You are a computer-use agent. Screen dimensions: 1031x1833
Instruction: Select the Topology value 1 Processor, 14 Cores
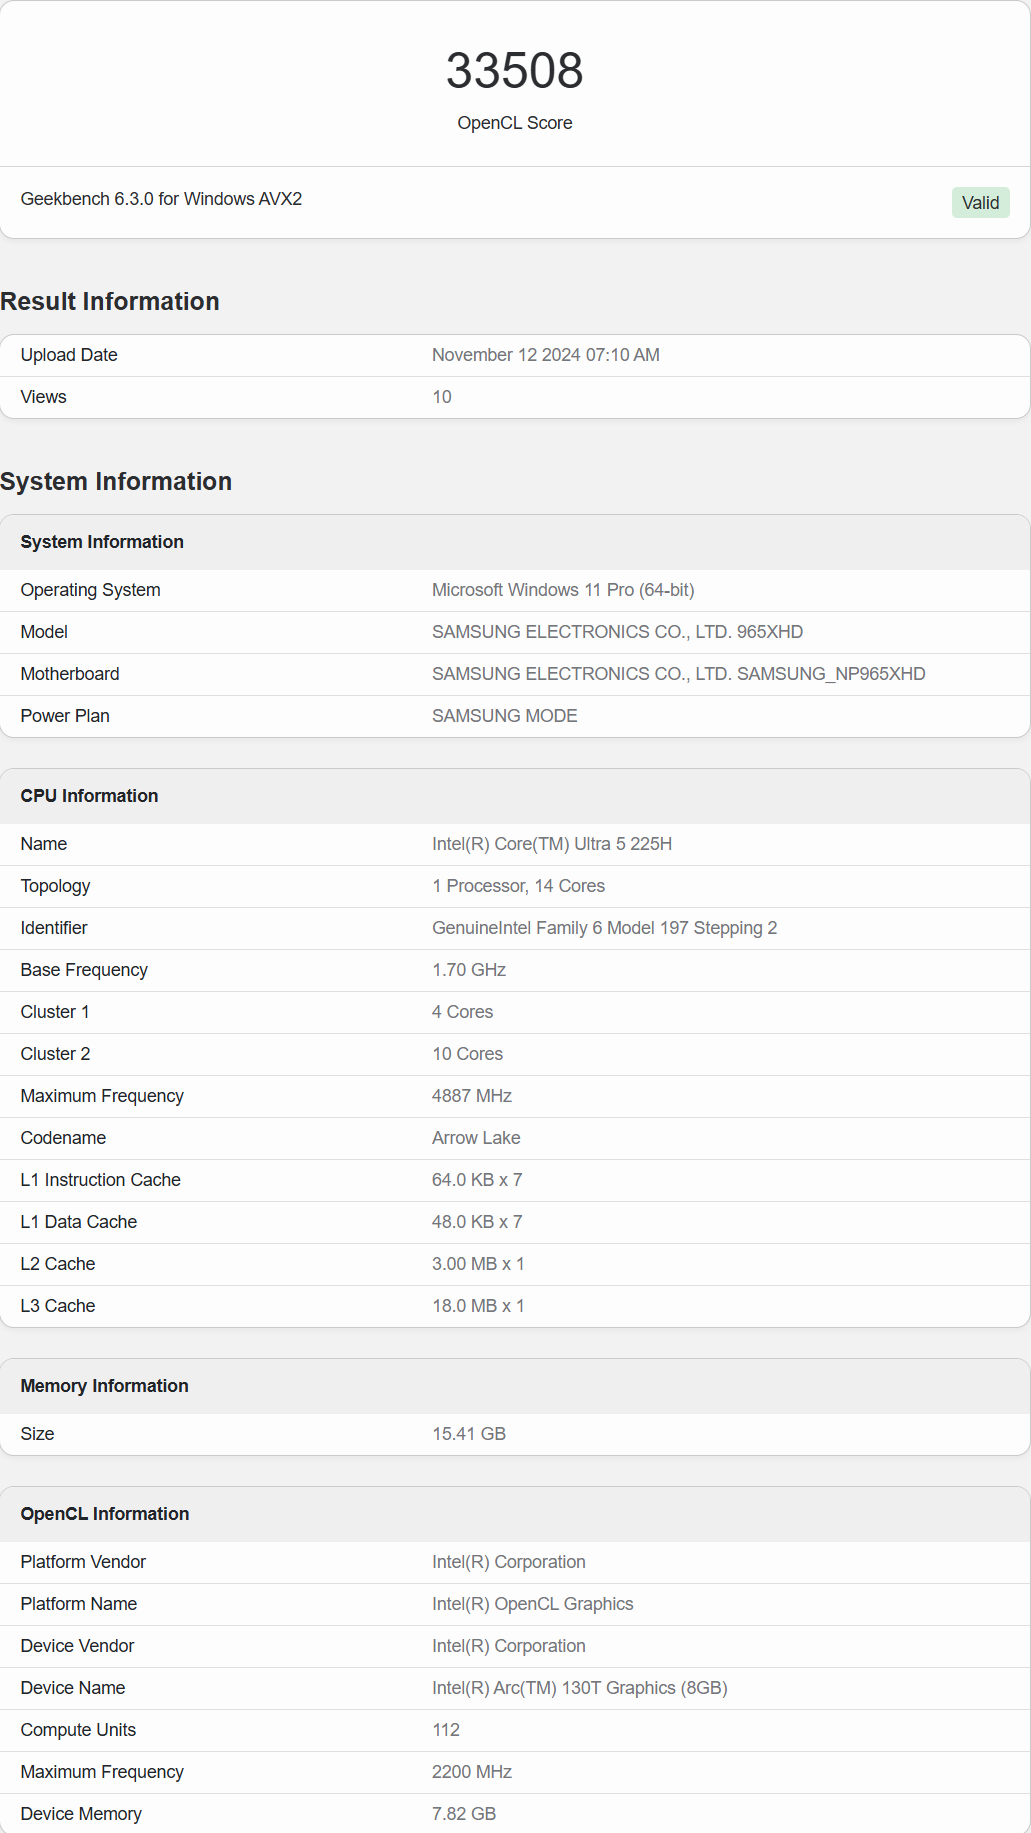518,886
